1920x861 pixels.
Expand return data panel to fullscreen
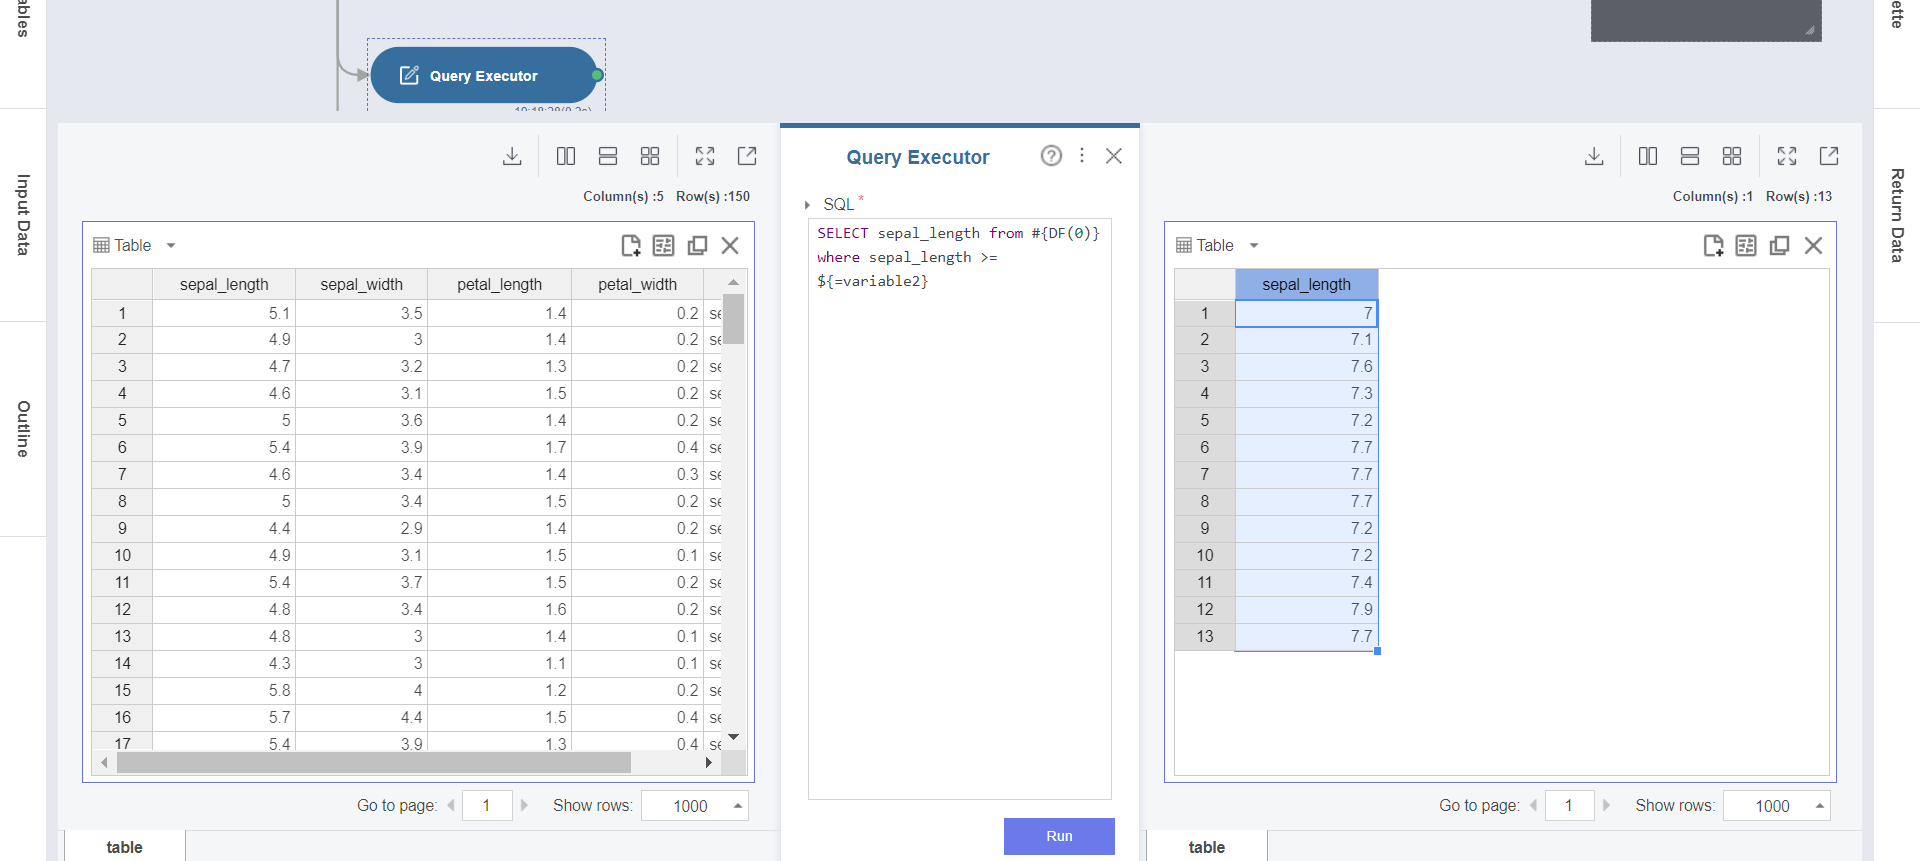pos(1787,156)
